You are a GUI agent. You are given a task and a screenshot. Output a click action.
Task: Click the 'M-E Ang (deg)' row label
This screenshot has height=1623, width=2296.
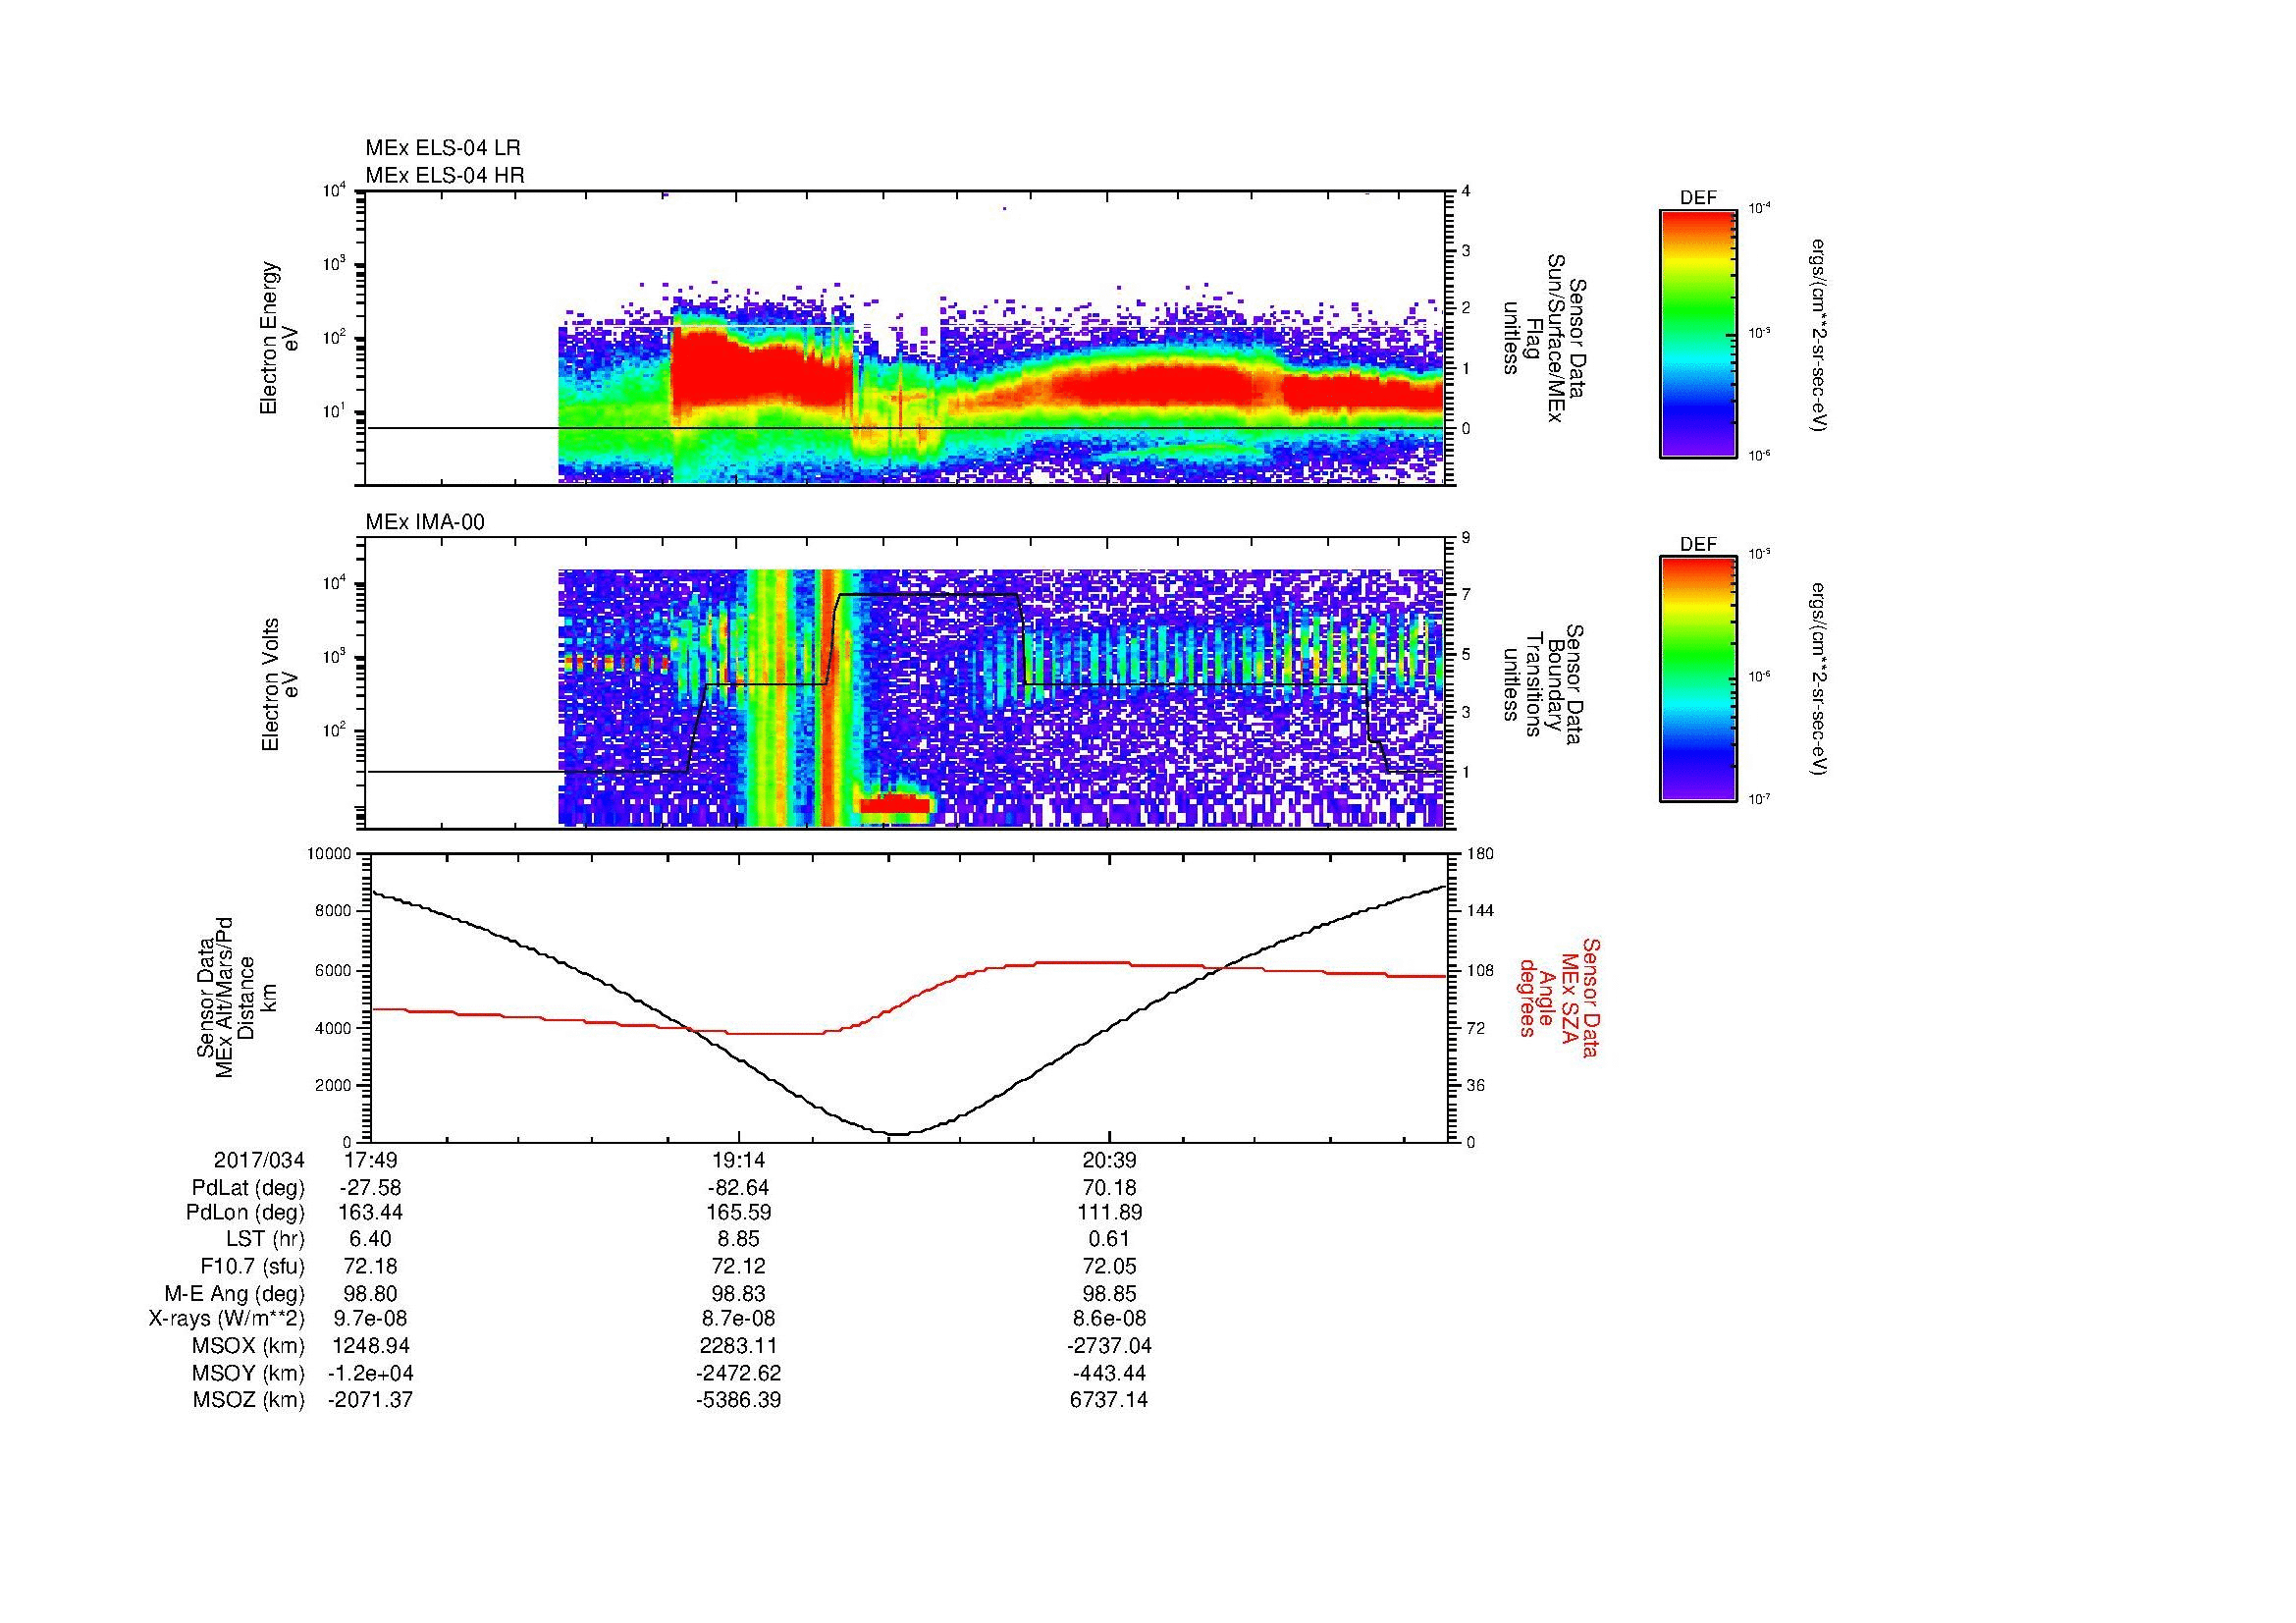[x=235, y=1294]
